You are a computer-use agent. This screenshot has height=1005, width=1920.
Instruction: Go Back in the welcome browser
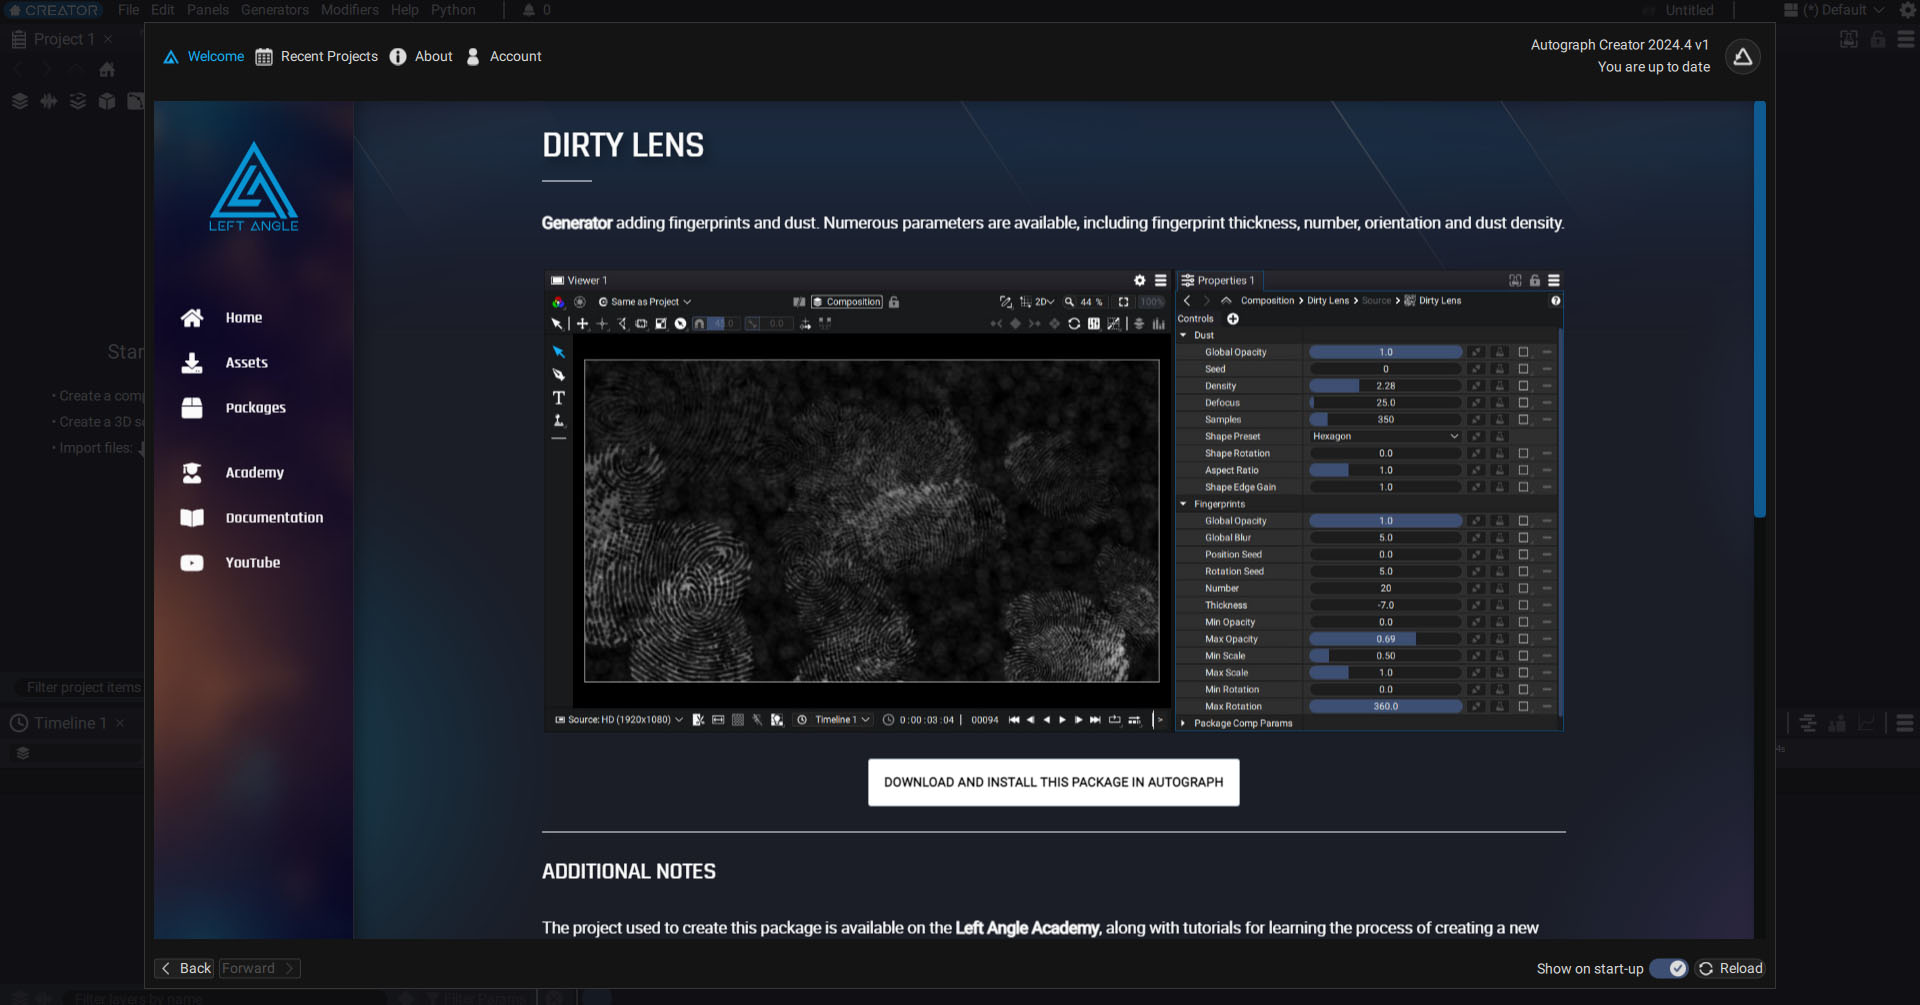(186, 968)
